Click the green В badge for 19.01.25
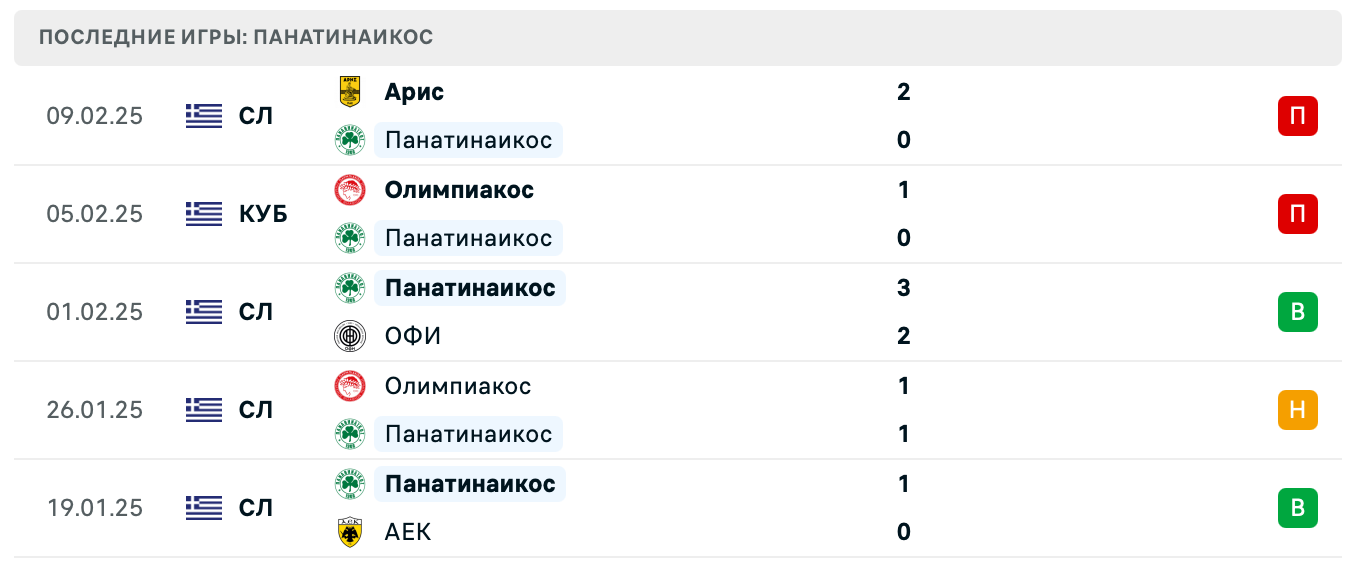The width and height of the screenshot is (1358, 576). [1297, 508]
